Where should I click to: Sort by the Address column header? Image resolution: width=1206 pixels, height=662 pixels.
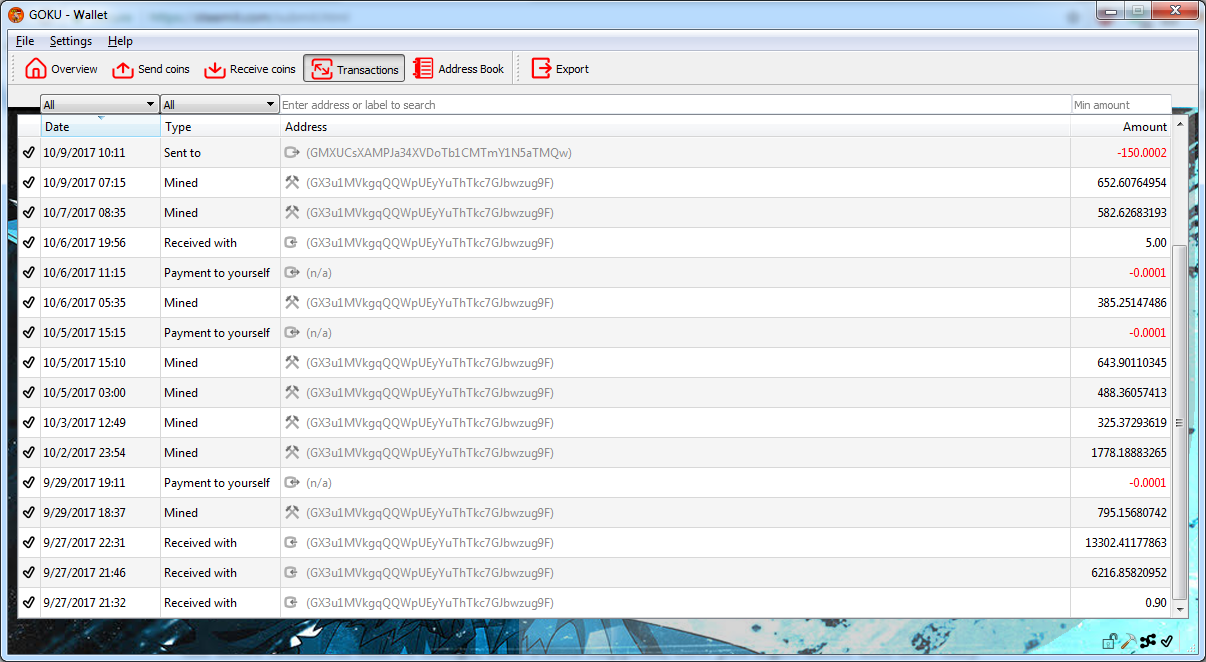[675, 127]
